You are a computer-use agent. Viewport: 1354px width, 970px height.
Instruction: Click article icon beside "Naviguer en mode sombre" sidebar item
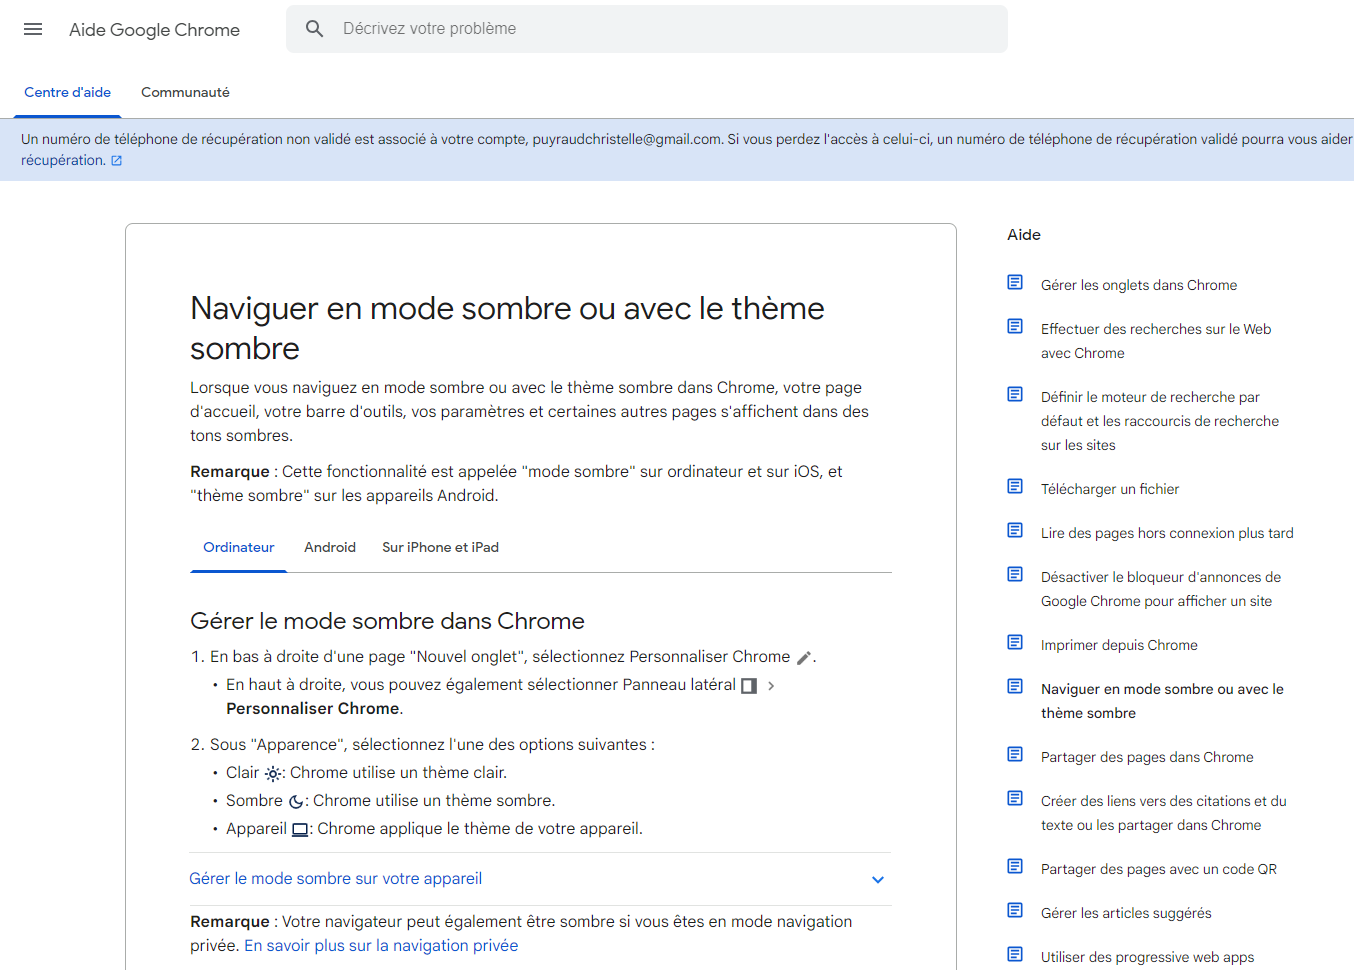tap(1015, 687)
